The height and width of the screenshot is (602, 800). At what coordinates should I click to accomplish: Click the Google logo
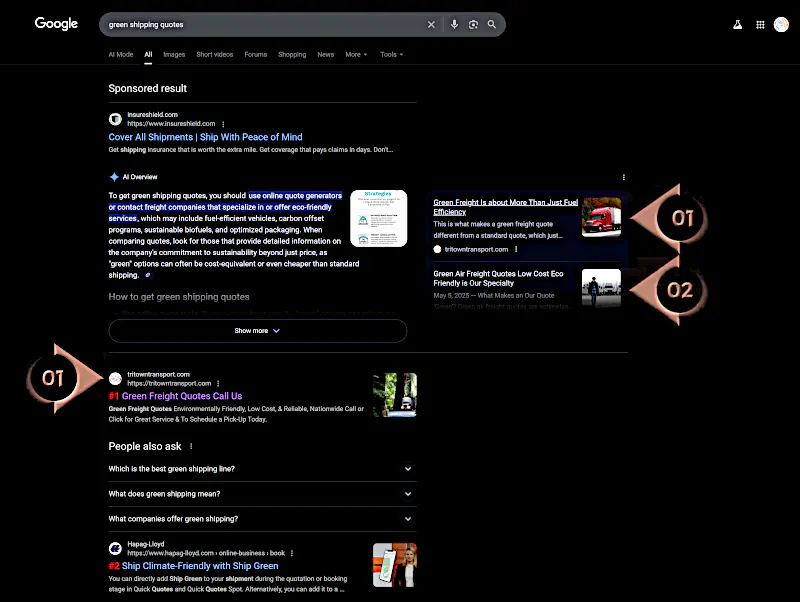[56, 24]
